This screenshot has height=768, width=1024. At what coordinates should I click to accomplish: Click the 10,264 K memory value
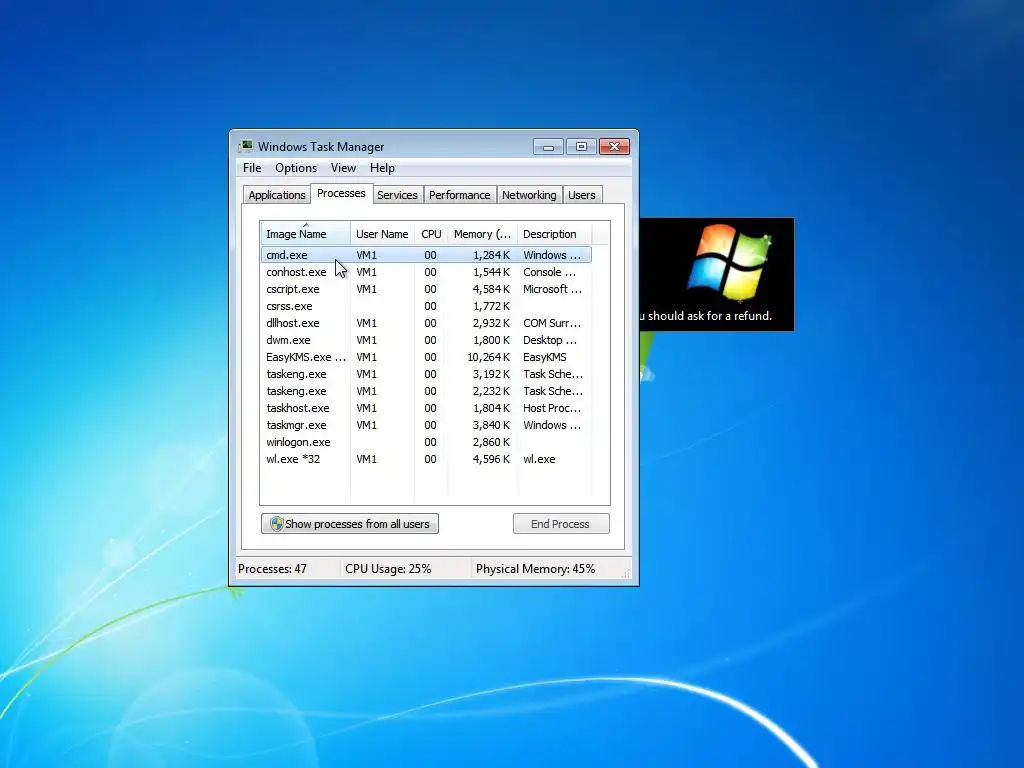pos(488,357)
